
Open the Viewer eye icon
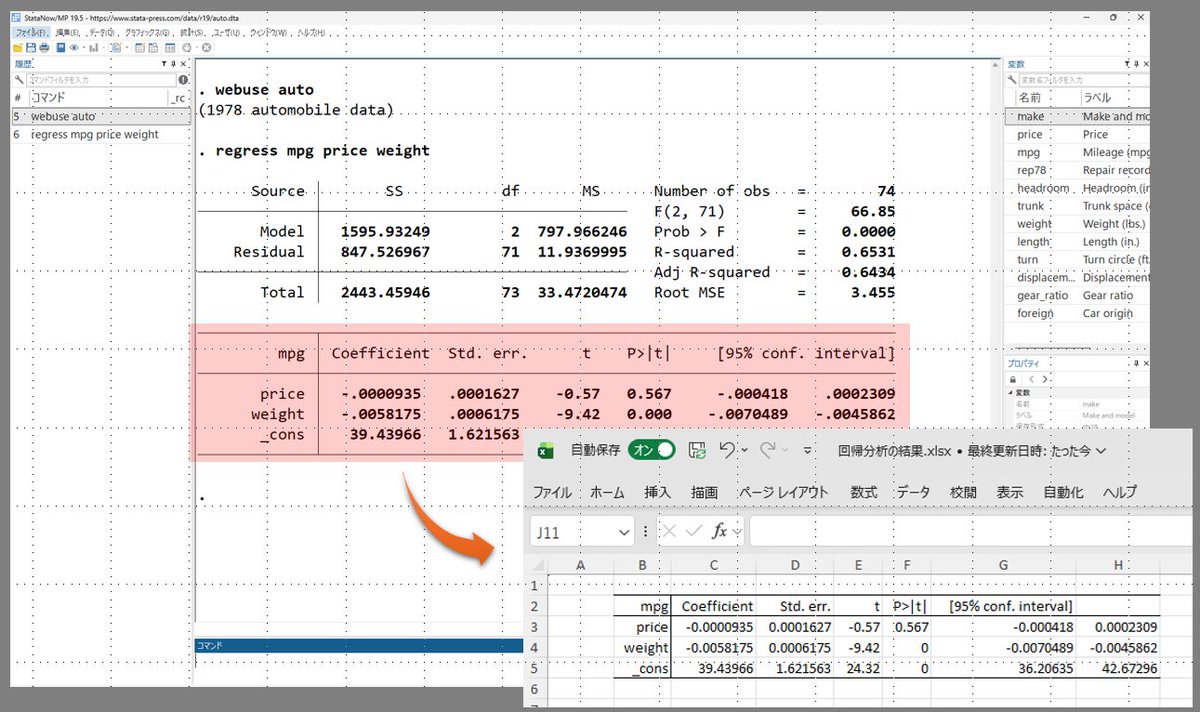tap(74, 48)
